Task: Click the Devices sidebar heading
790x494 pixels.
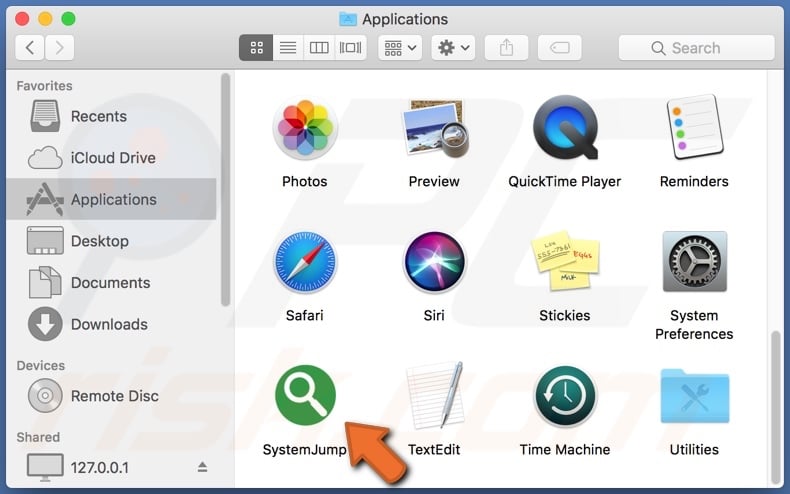Action: 41,365
